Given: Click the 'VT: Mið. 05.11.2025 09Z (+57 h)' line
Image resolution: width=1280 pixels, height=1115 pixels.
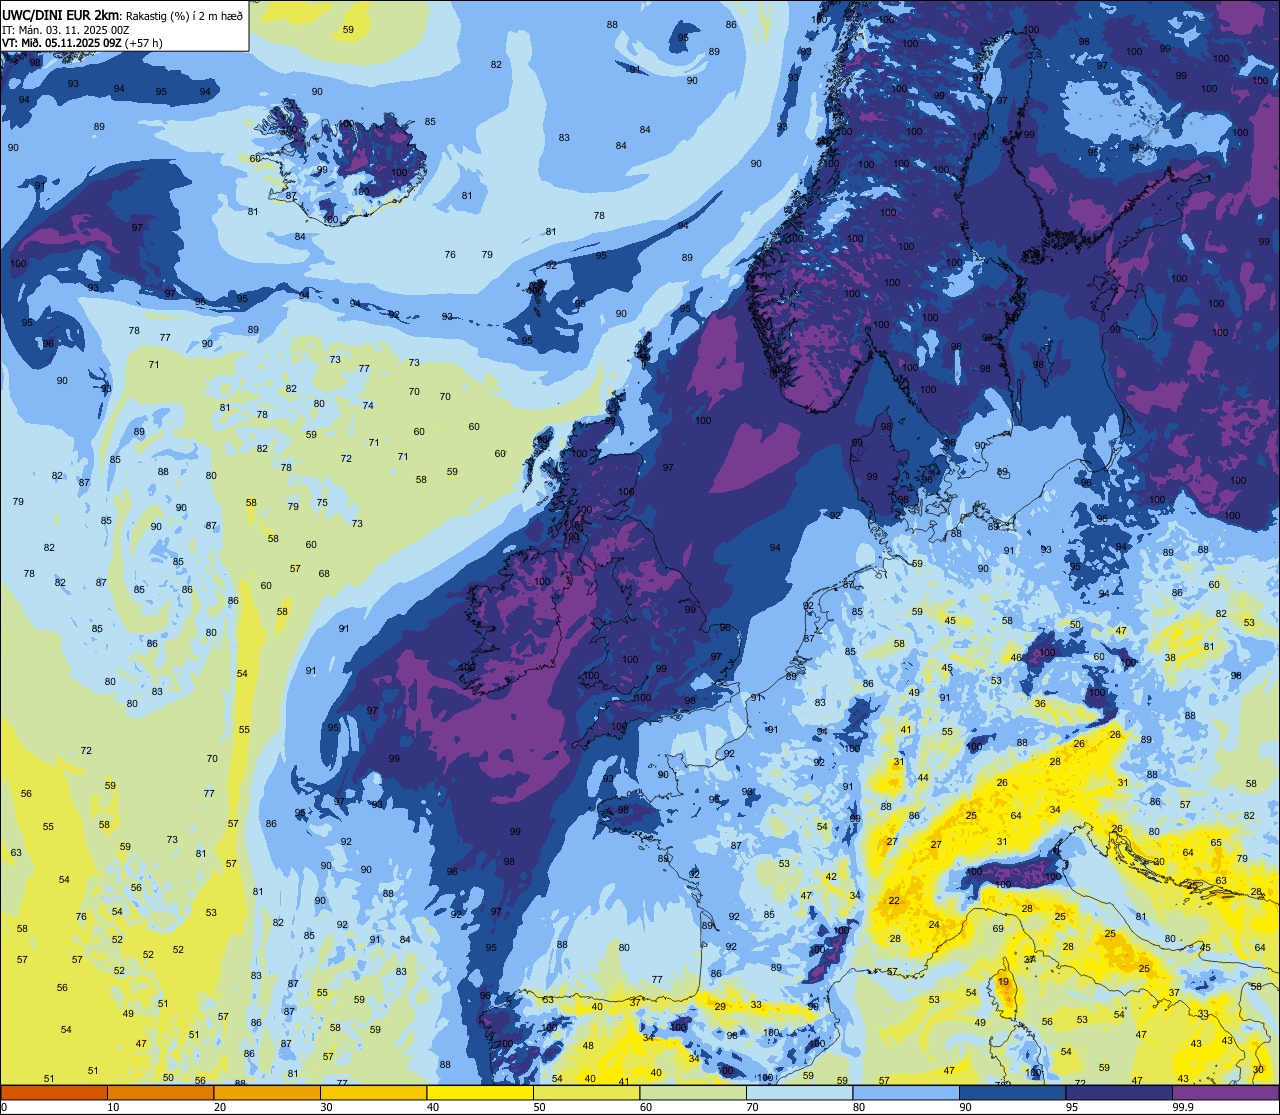Looking at the screenshot, I should pos(83,43).
